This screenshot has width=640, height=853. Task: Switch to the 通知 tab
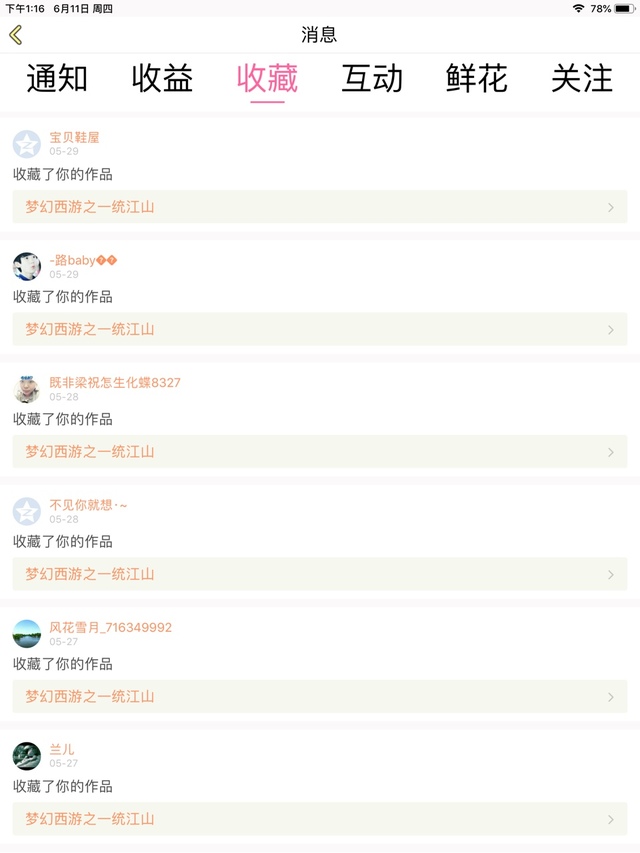coord(57,78)
